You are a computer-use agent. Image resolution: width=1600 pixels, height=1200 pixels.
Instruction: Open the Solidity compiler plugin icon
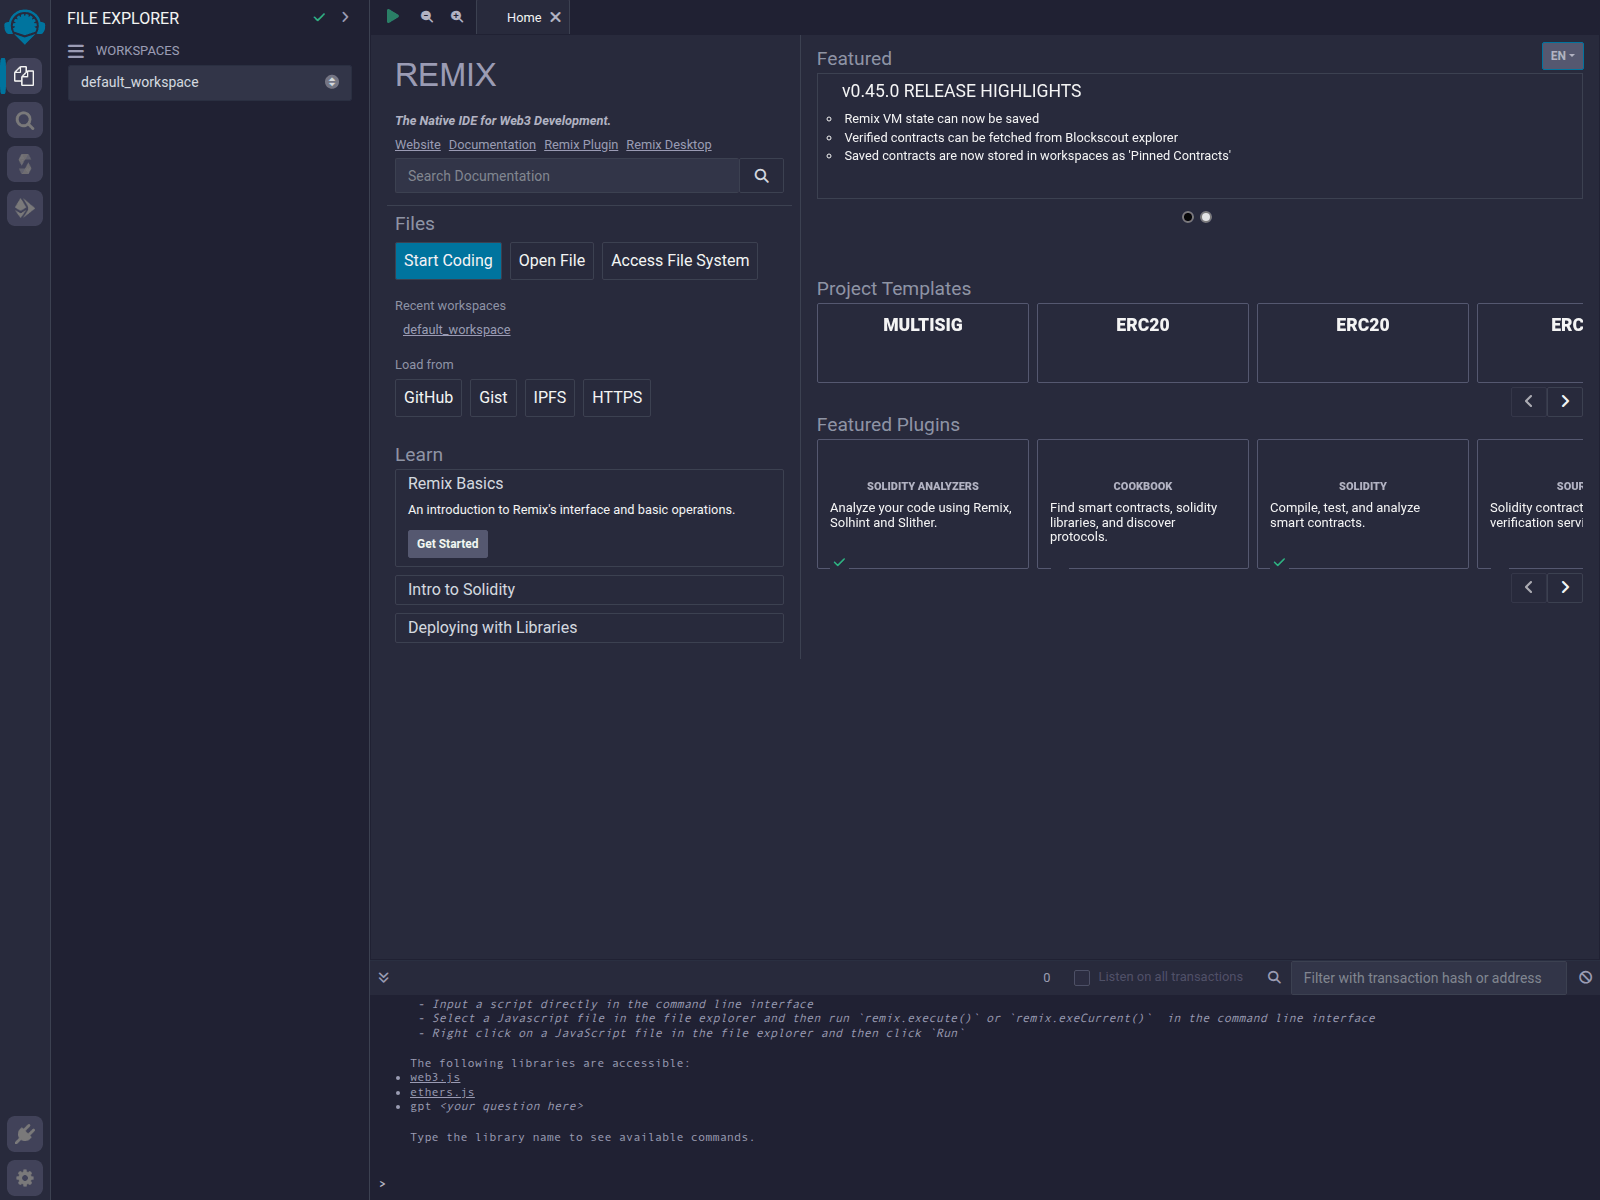point(24,164)
